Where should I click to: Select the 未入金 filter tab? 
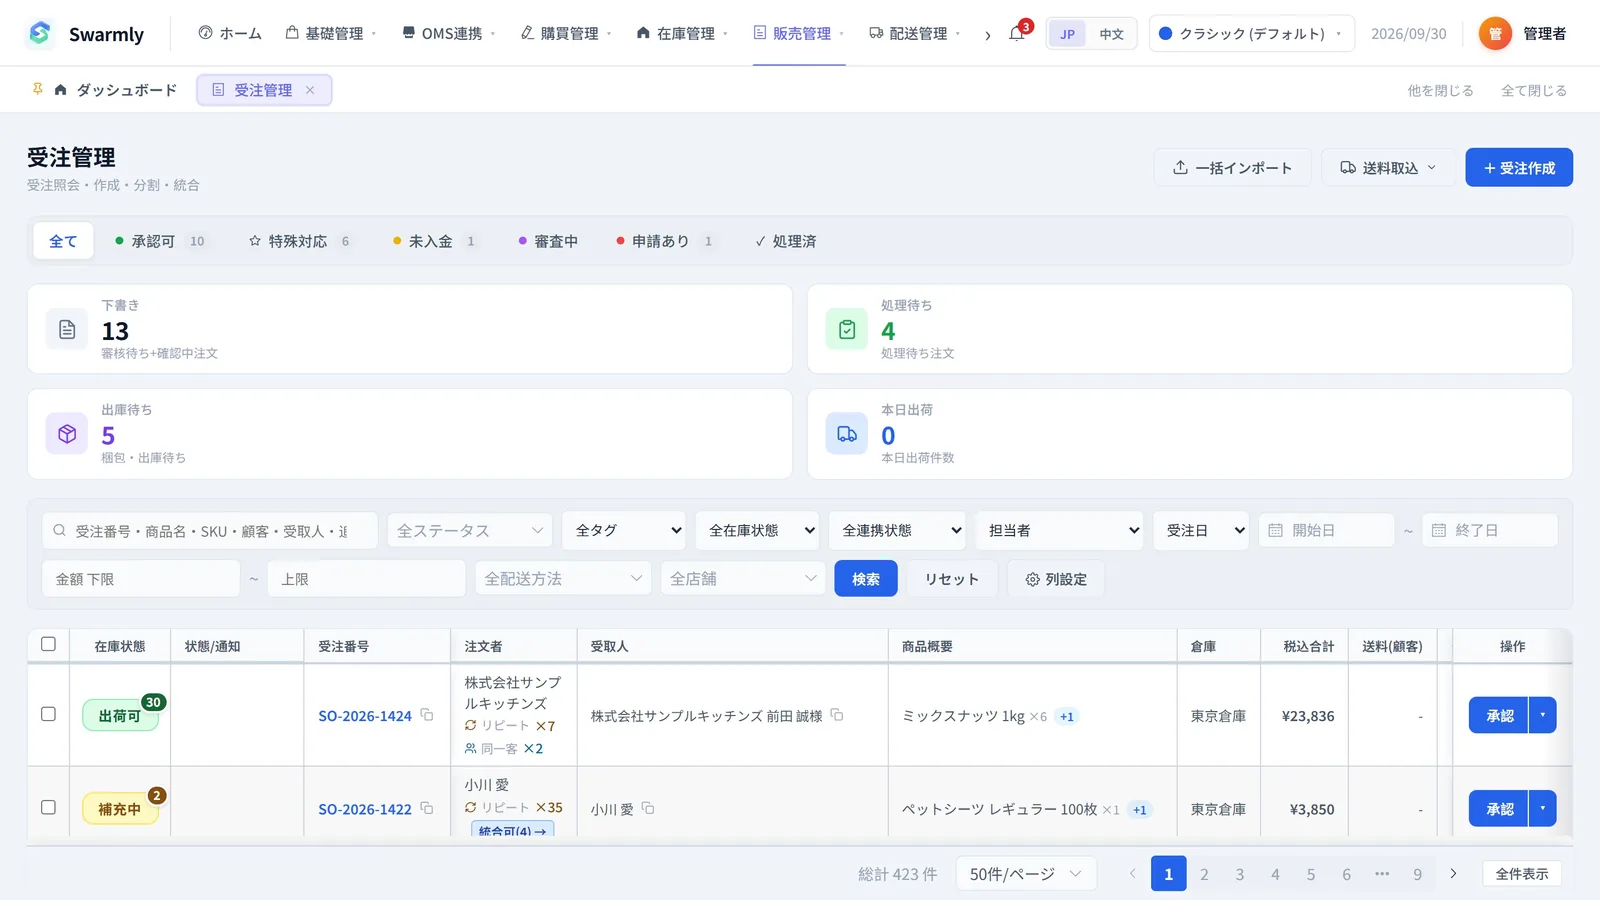click(434, 241)
